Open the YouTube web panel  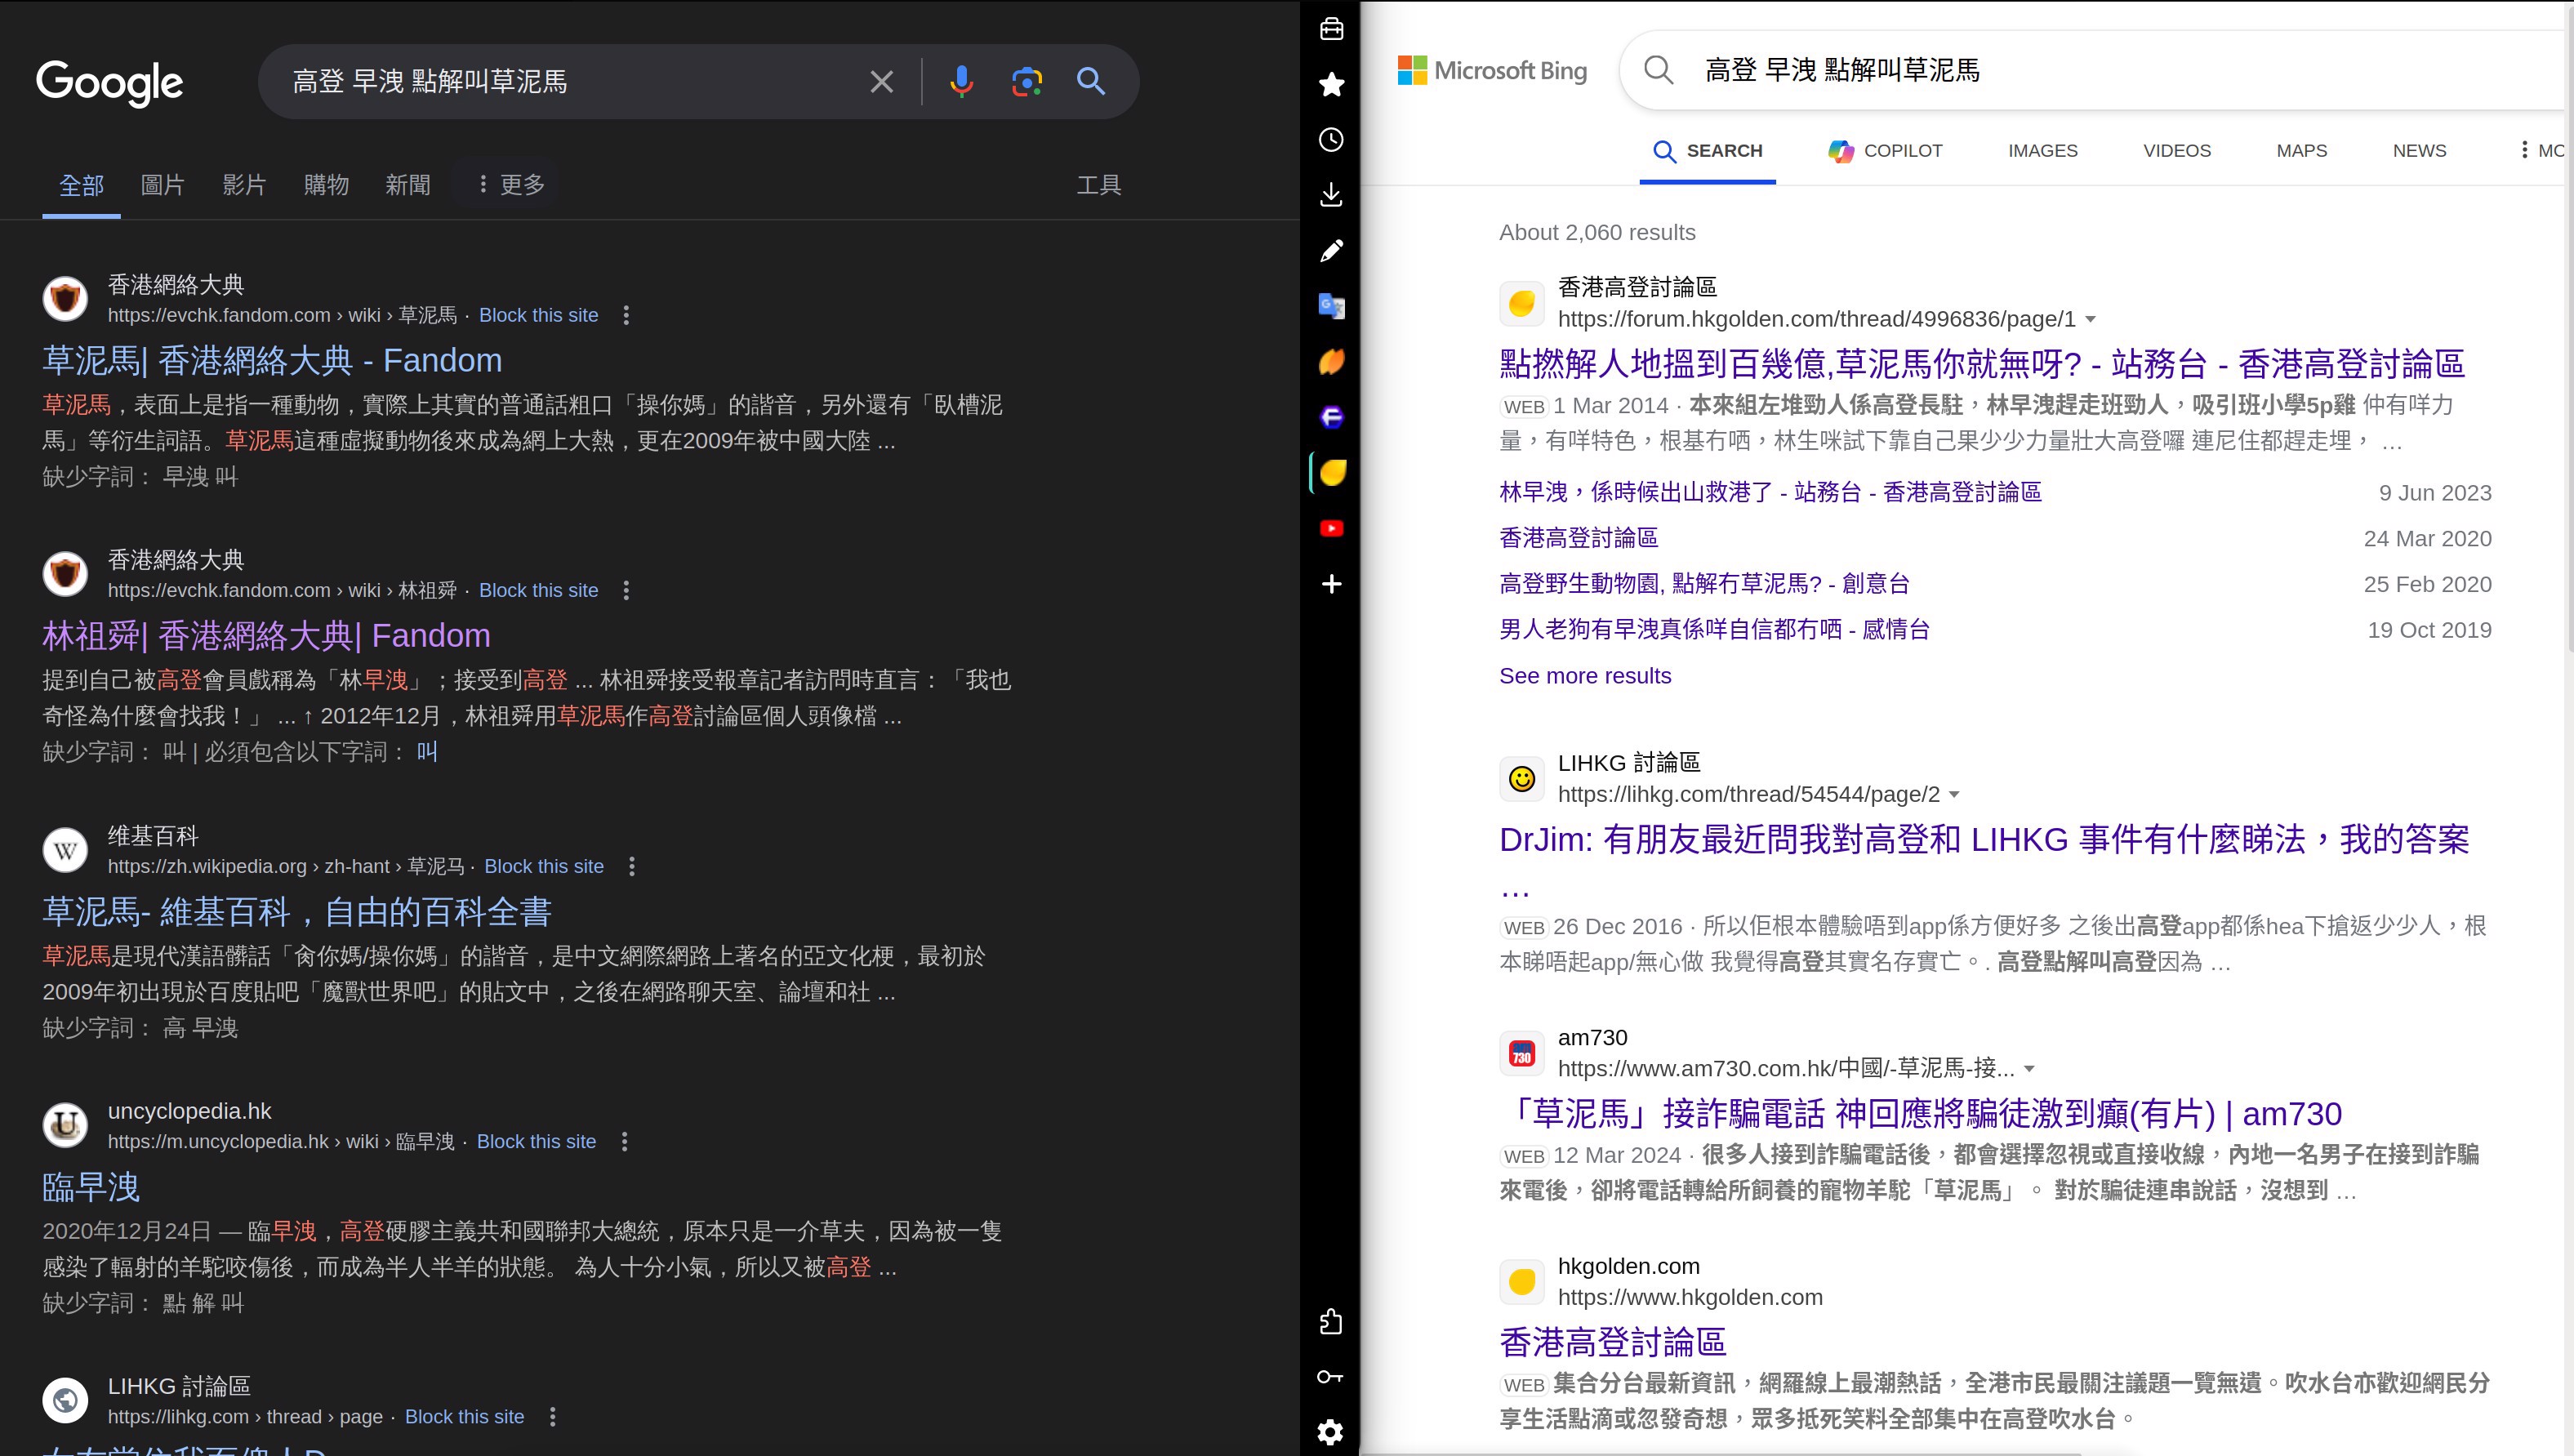coord(1331,528)
